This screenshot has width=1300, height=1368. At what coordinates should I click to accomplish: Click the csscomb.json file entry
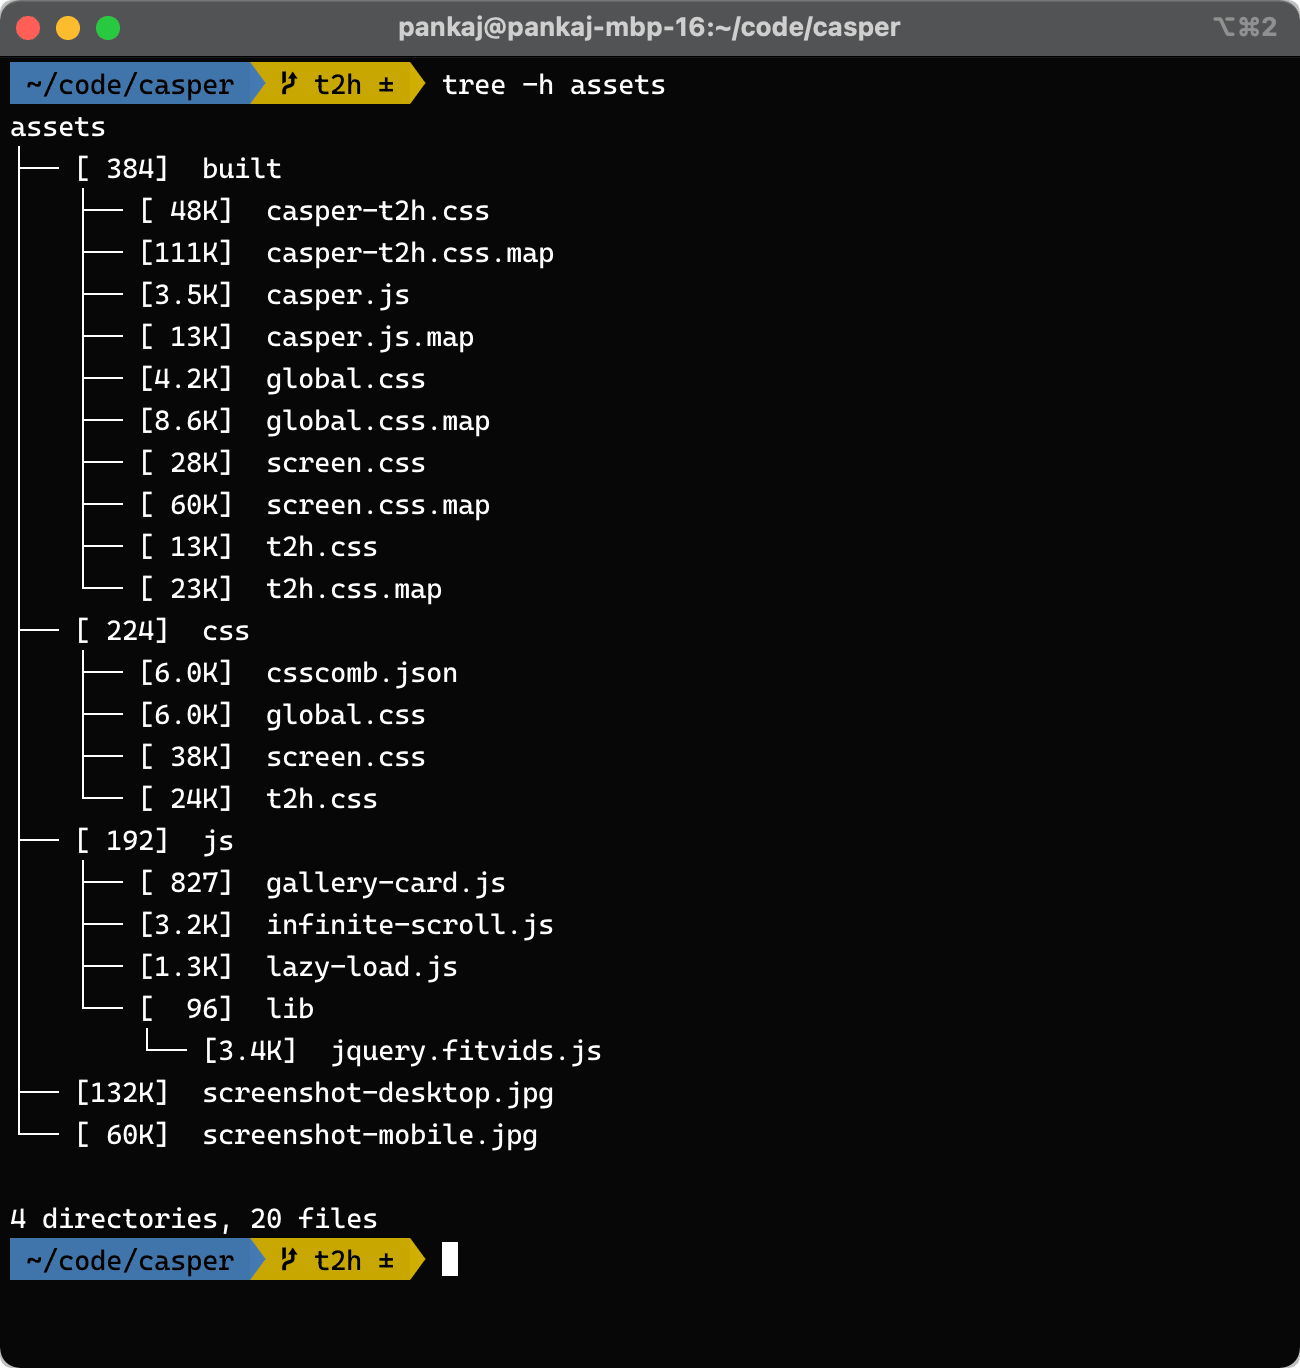362,673
